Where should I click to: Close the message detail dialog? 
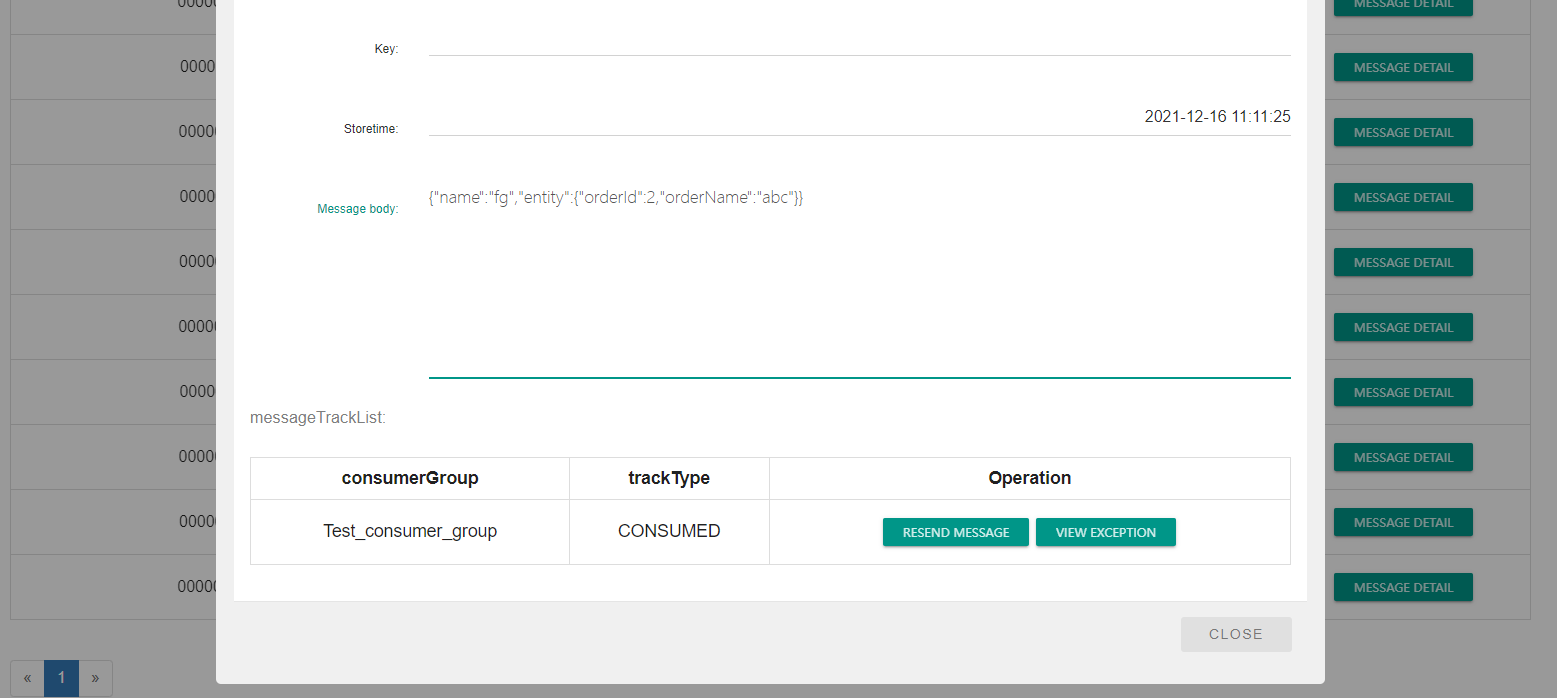tap(1235, 634)
